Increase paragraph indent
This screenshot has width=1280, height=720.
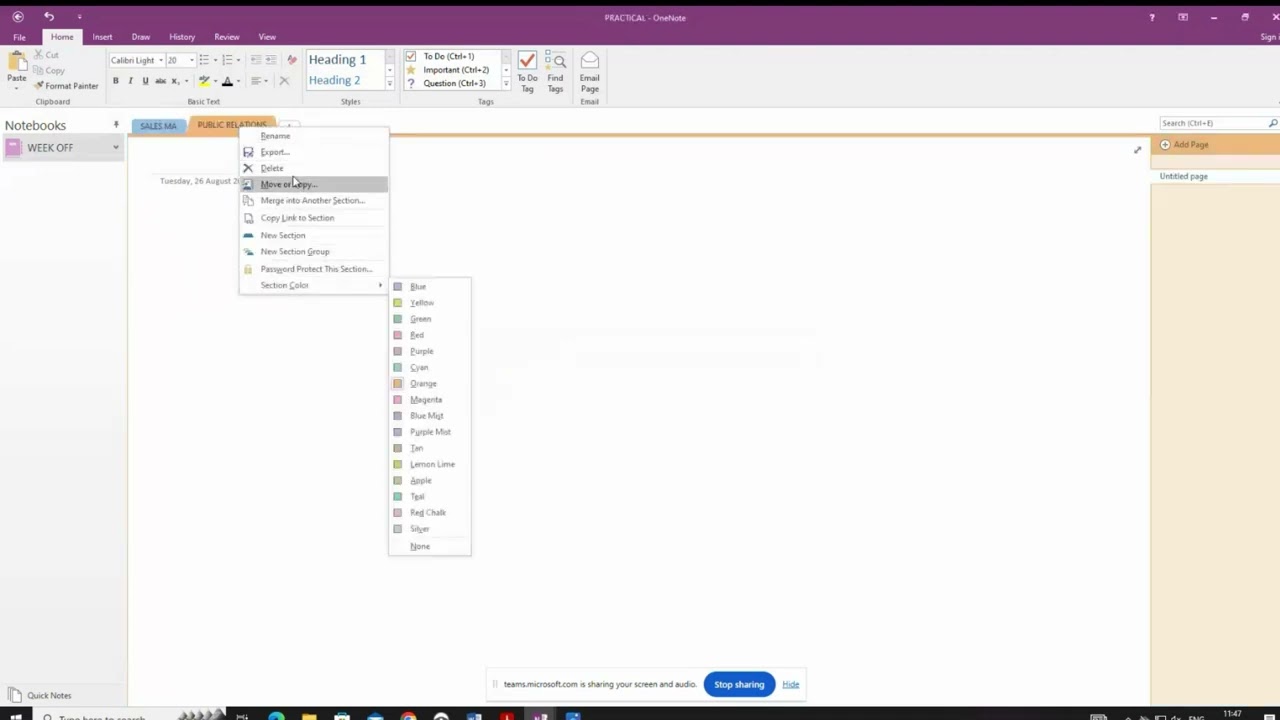tap(270, 60)
